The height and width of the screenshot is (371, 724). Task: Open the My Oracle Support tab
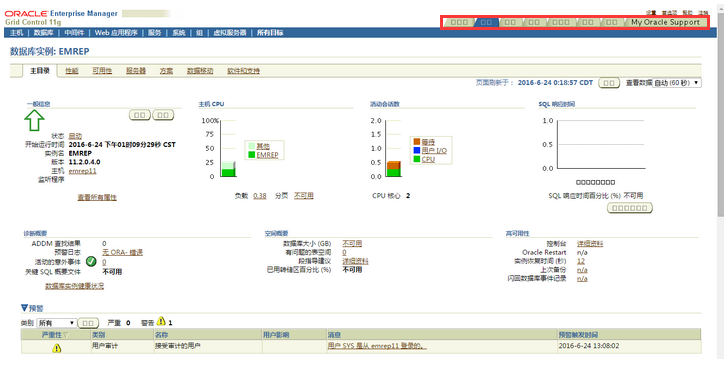click(x=665, y=22)
